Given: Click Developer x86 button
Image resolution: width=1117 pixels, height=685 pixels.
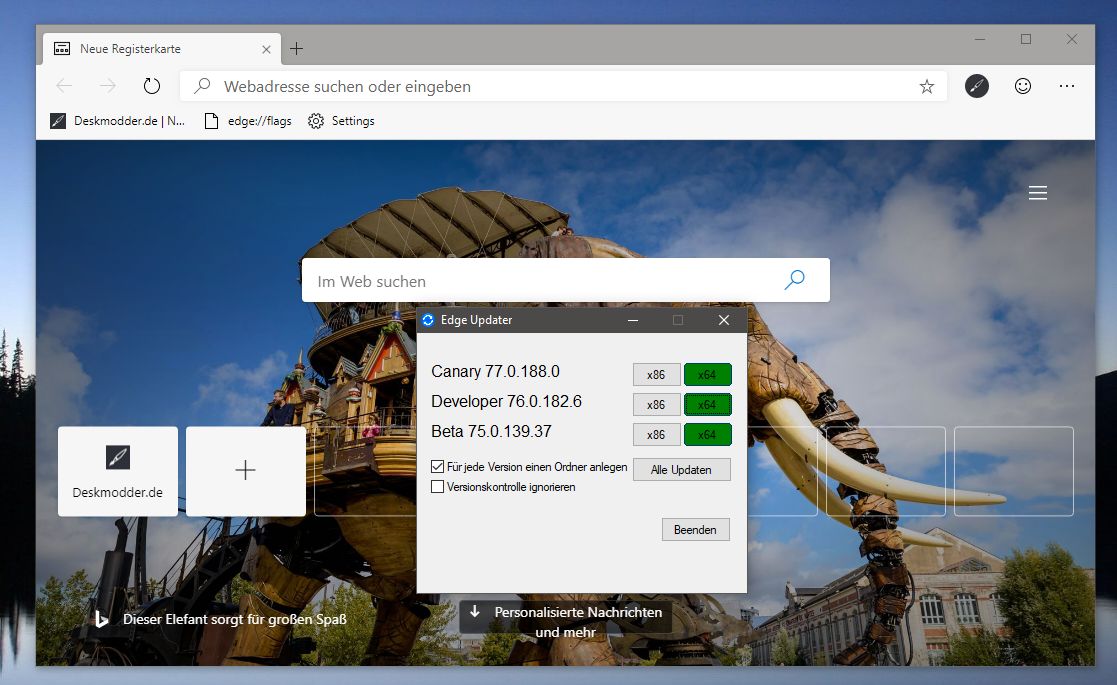Looking at the screenshot, I should pyautogui.click(x=656, y=404).
